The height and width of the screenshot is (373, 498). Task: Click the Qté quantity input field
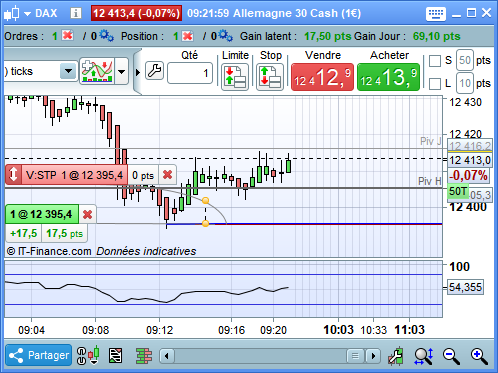click(x=190, y=73)
